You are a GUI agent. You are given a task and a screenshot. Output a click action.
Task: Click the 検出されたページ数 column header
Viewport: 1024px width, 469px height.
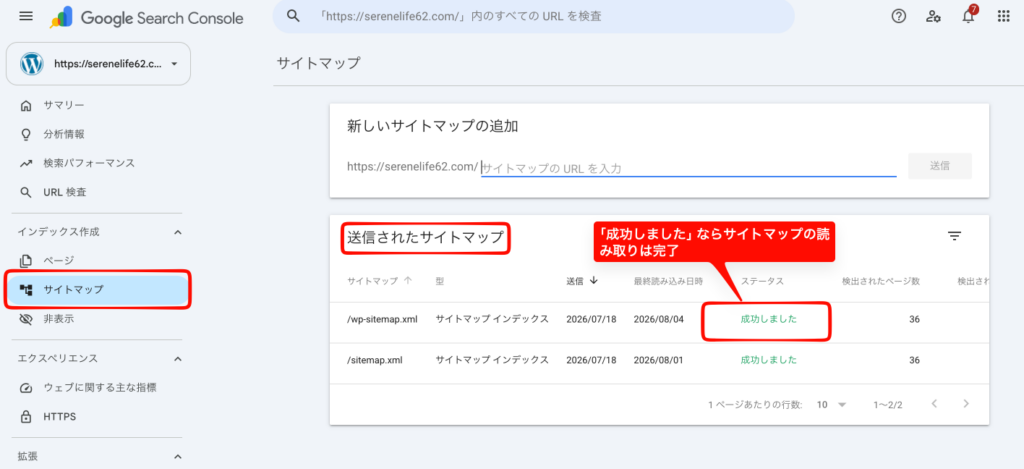tap(881, 282)
